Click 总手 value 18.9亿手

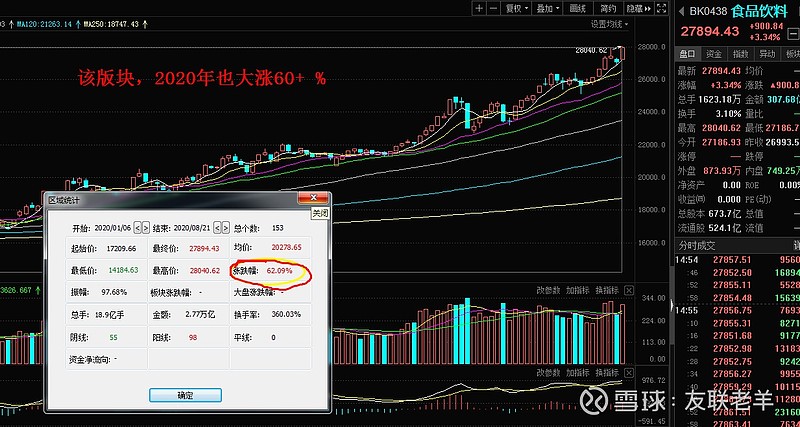click(x=109, y=315)
